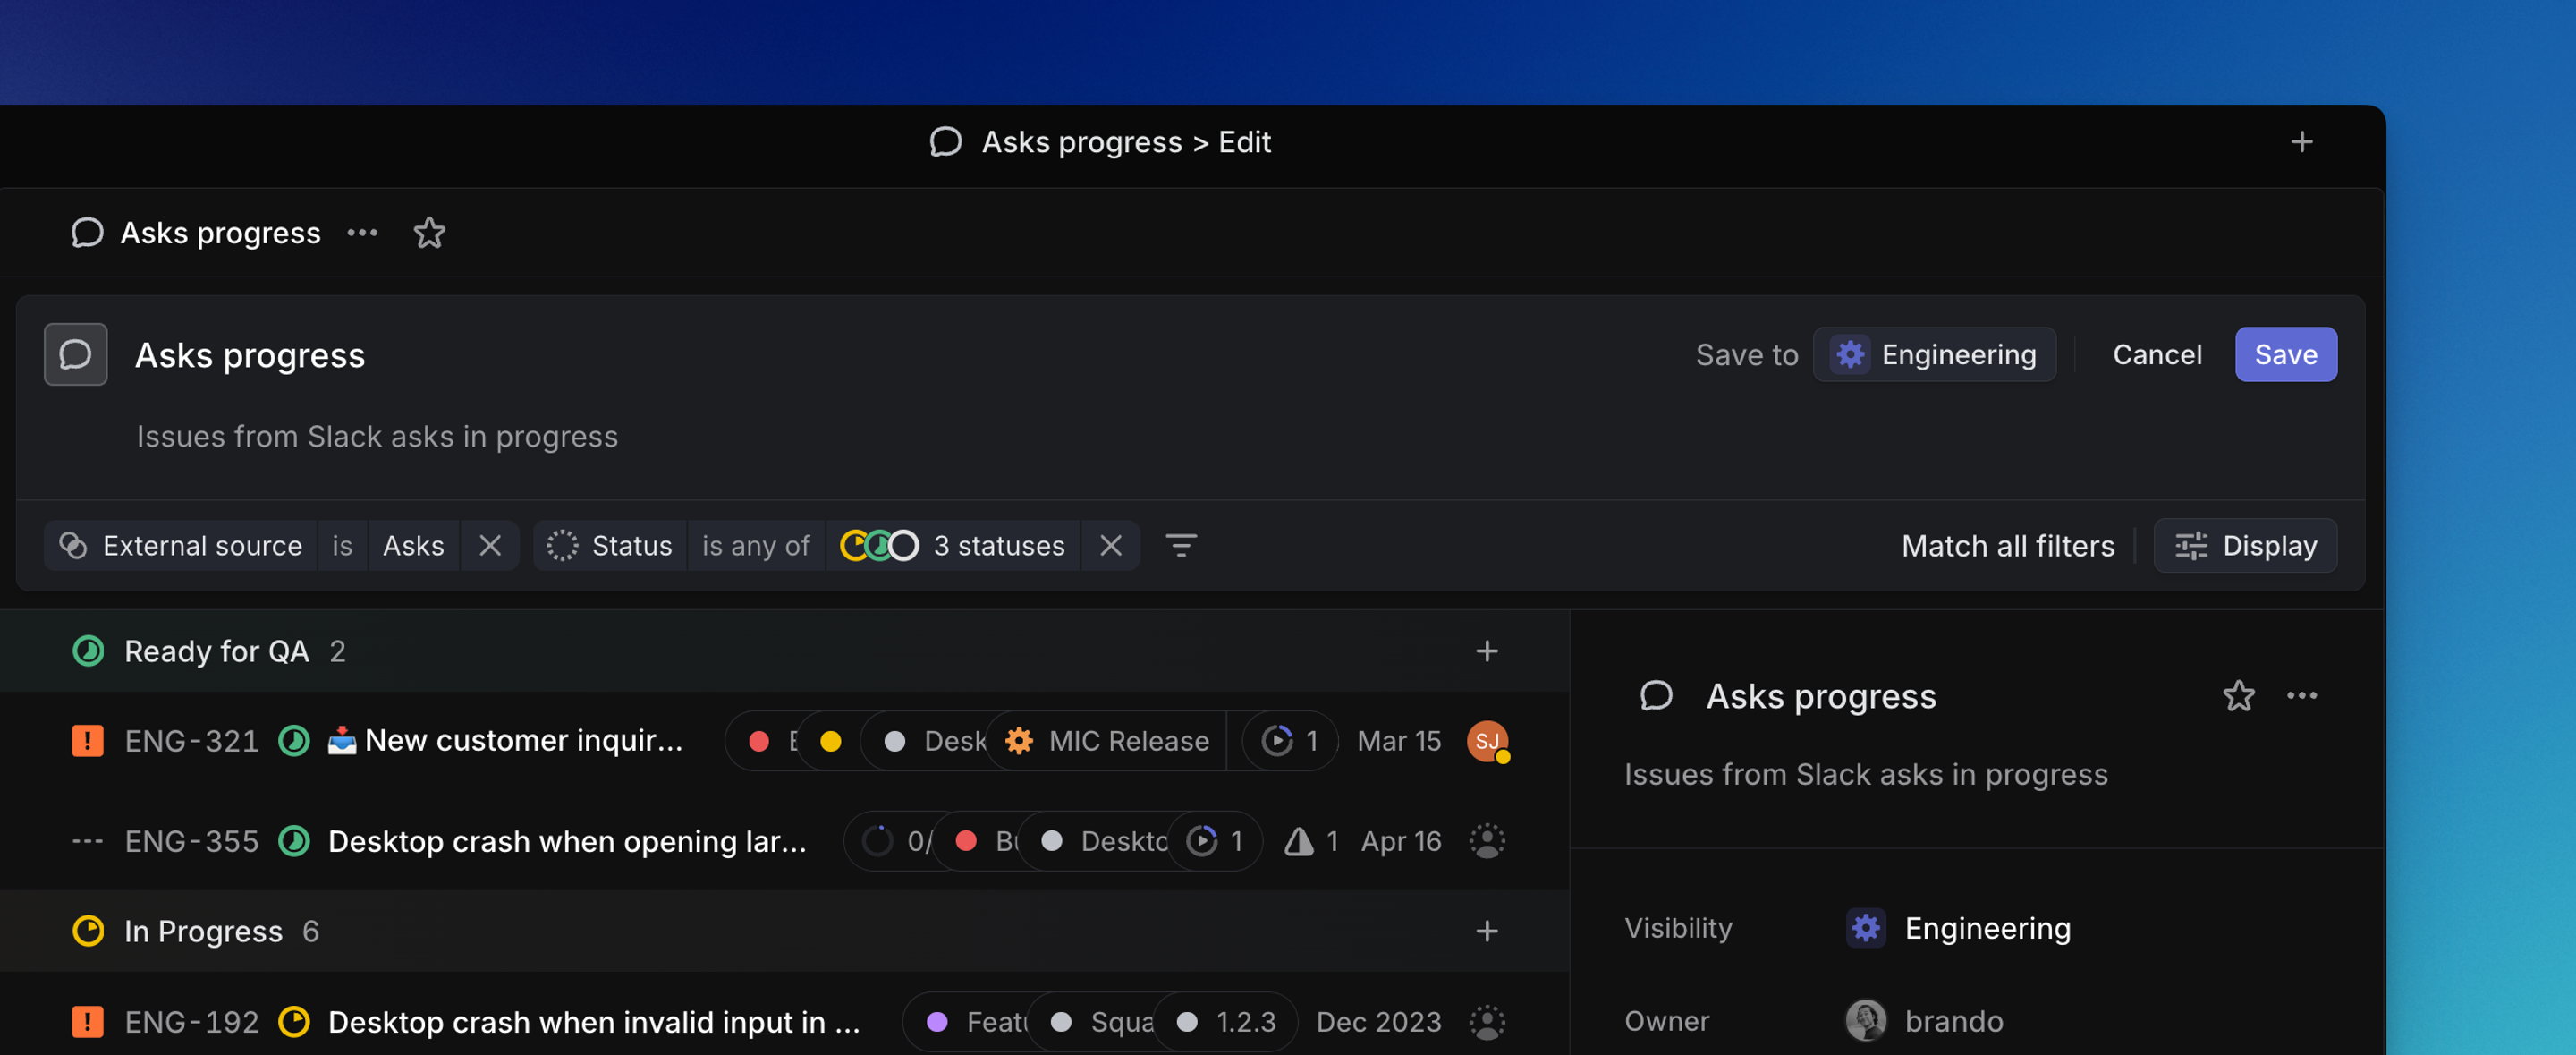Click the MIC Release project tag
Viewport: 2576px width, 1055px height.
point(1107,741)
